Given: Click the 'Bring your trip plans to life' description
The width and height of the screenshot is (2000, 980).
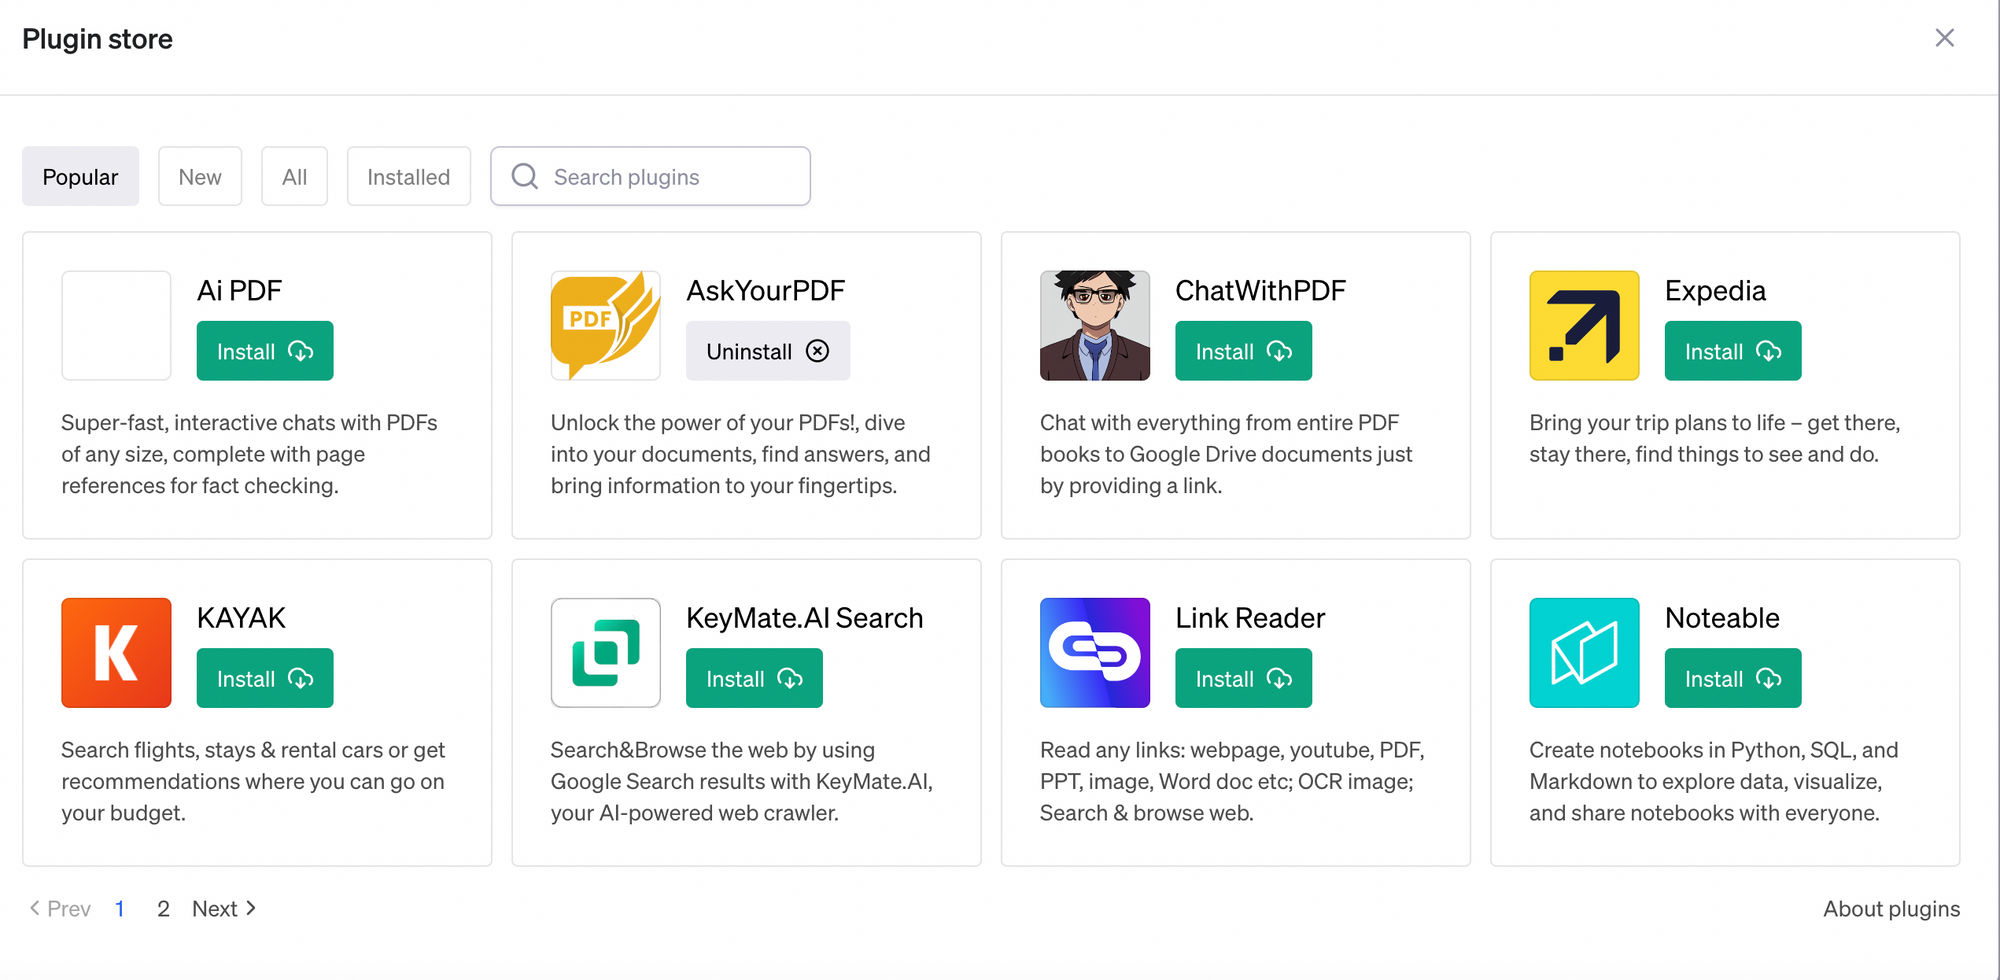Looking at the screenshot, I should coord(1715,438).
